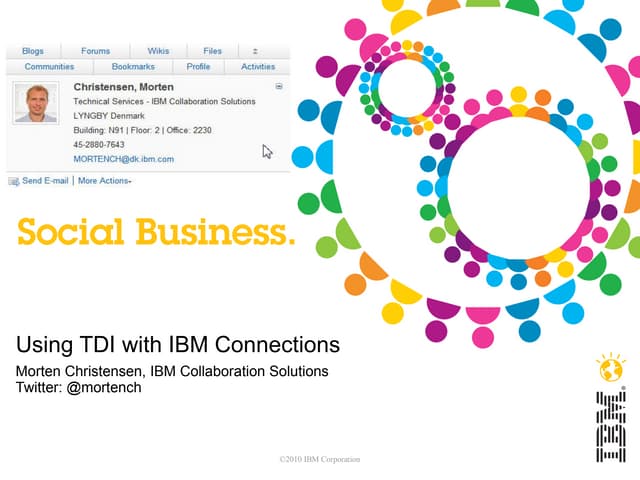Open the Blogs tab
The width and height of the screenshot is (640, 480).
(33, 51)
